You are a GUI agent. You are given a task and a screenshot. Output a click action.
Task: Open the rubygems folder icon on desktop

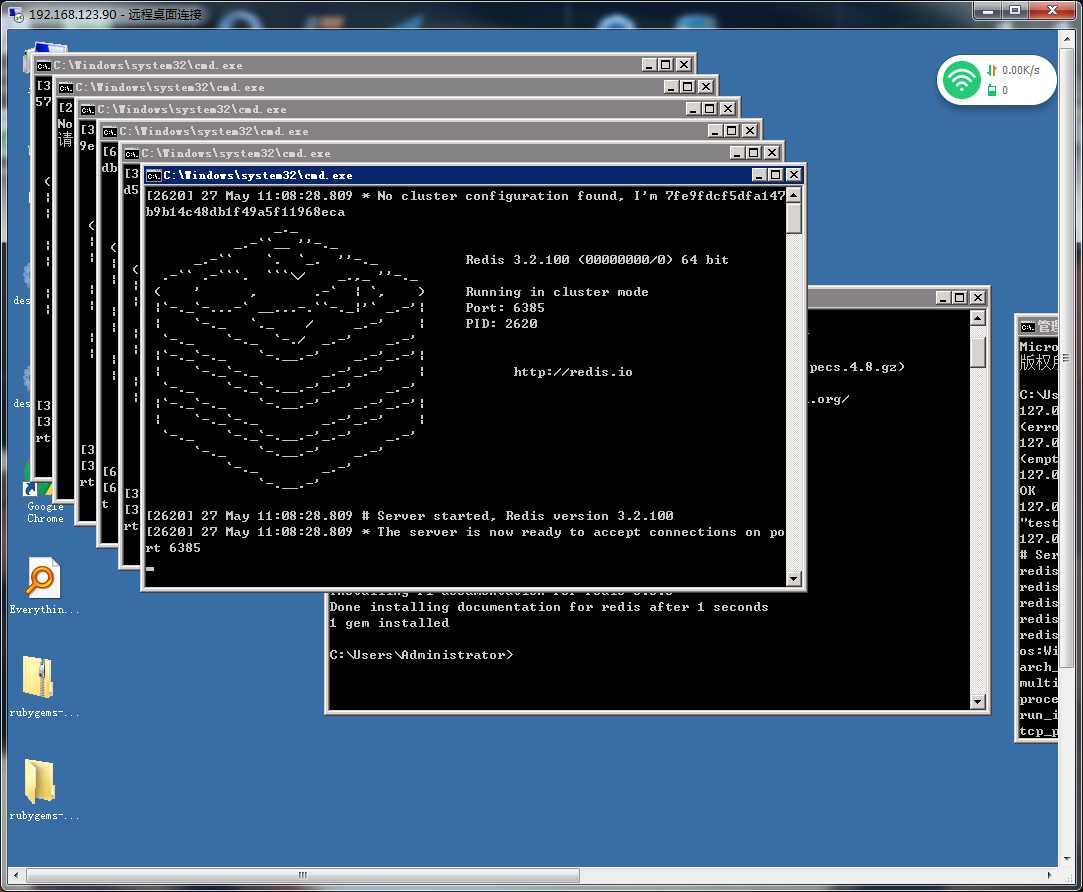(43, 789)
